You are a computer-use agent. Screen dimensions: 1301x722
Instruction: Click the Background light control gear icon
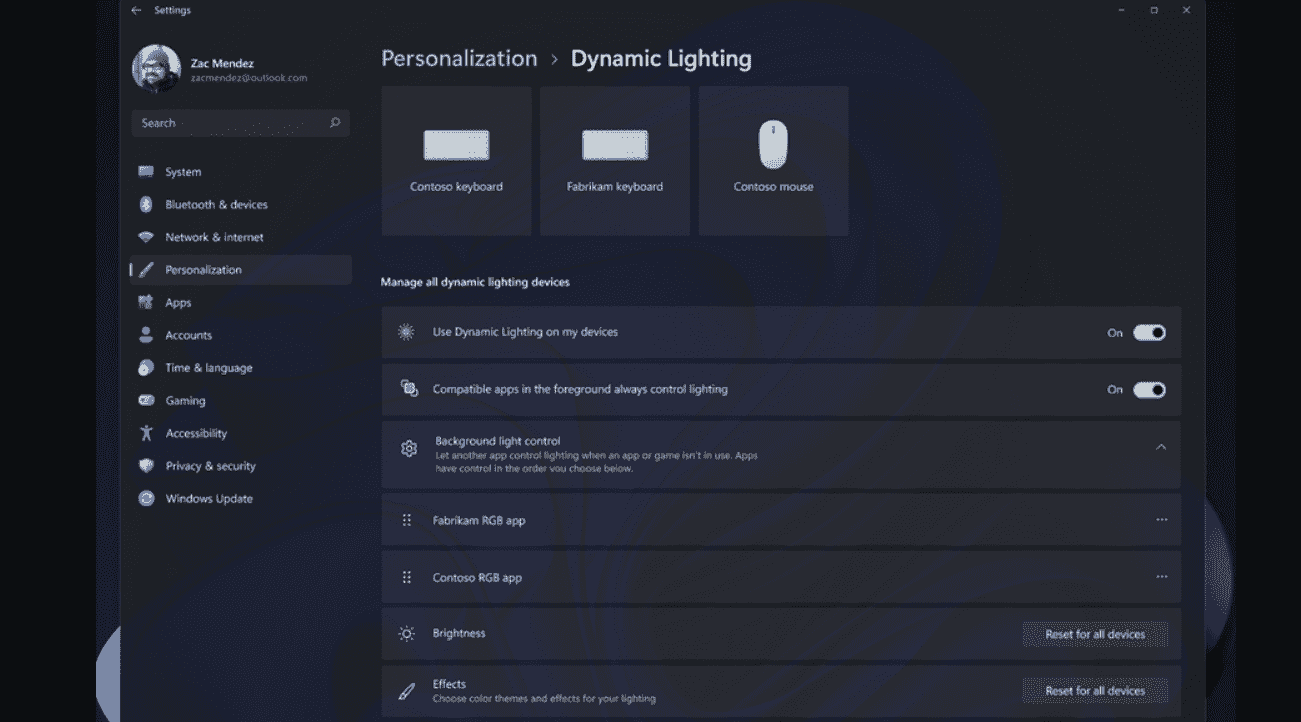click(409, 448)
